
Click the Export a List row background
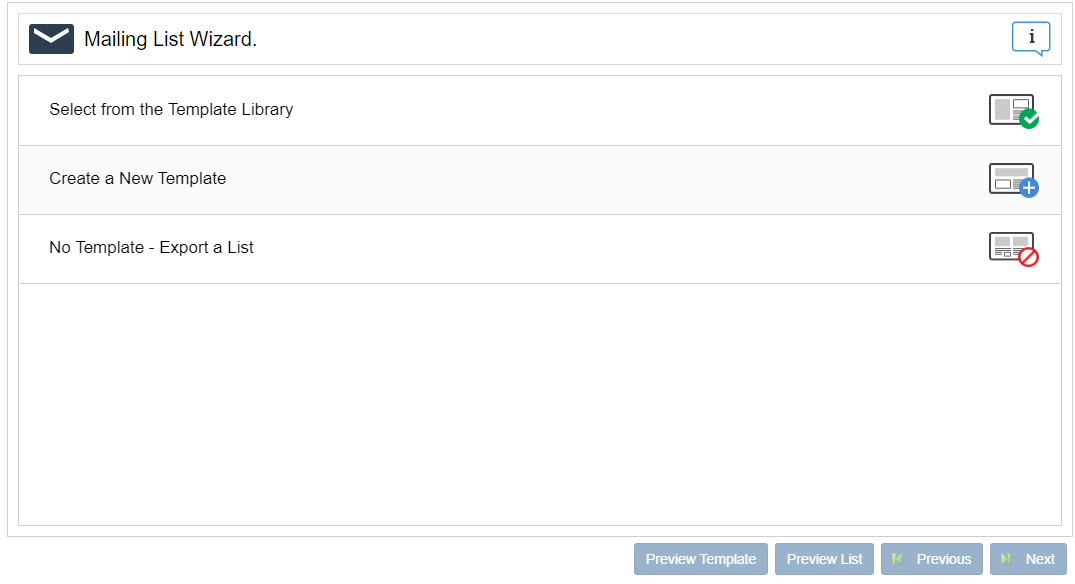tap(540, 250)
